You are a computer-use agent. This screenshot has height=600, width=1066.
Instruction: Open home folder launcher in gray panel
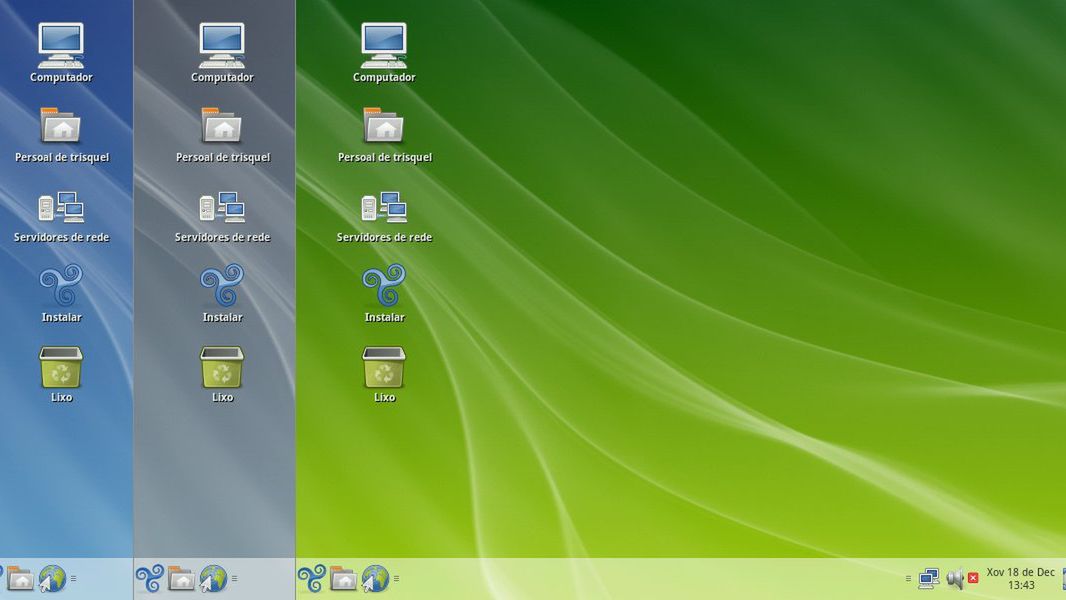[182, 578]
